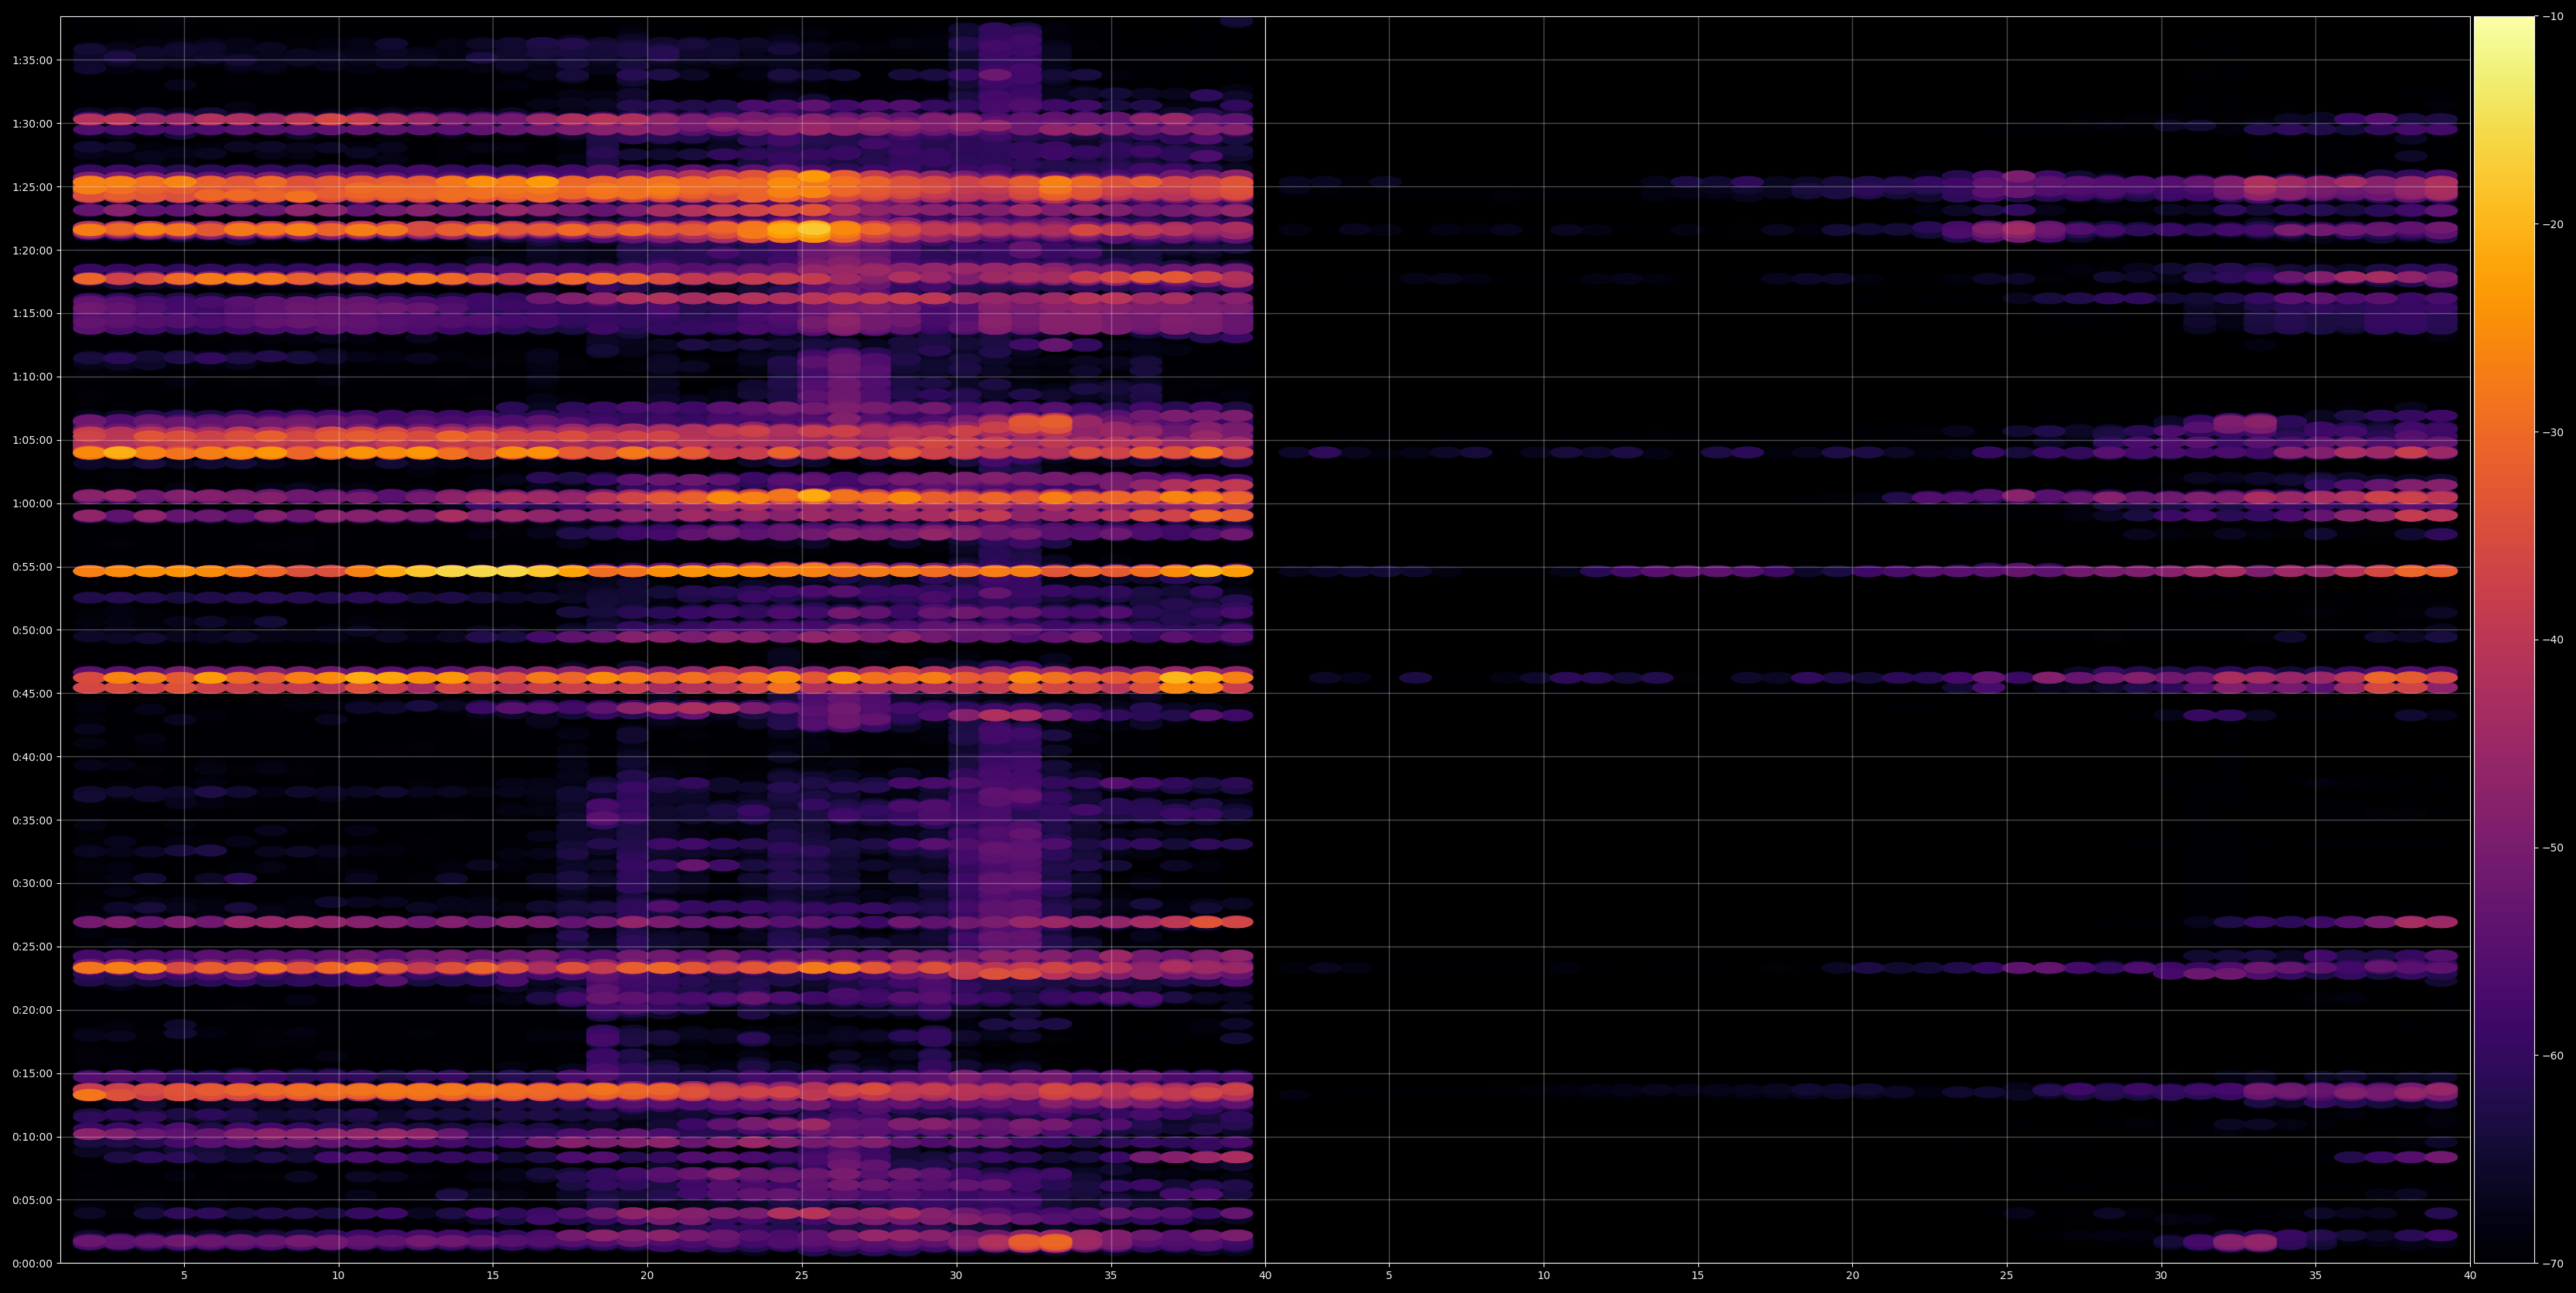The height and width of the screenshot is (1293, 2576).
Task: Click the 0:50:00 y-axis tick label
Action: (32, 630)
